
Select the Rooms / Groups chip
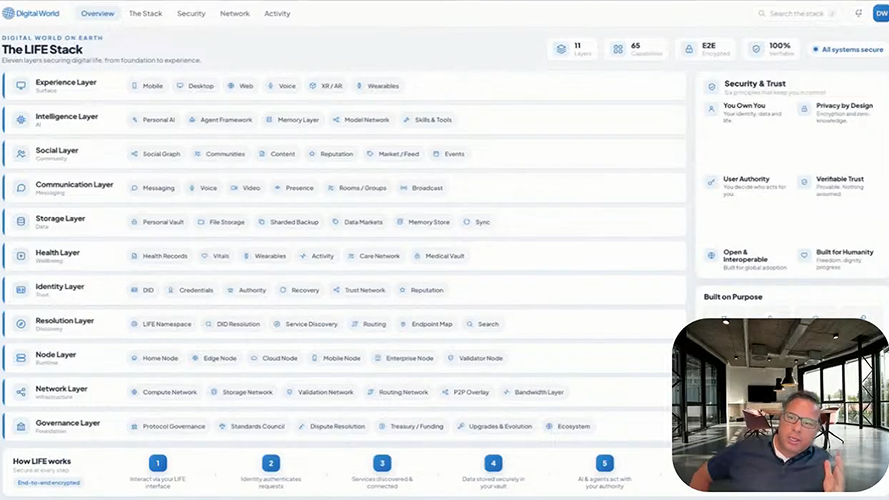[x=357, y=188]
